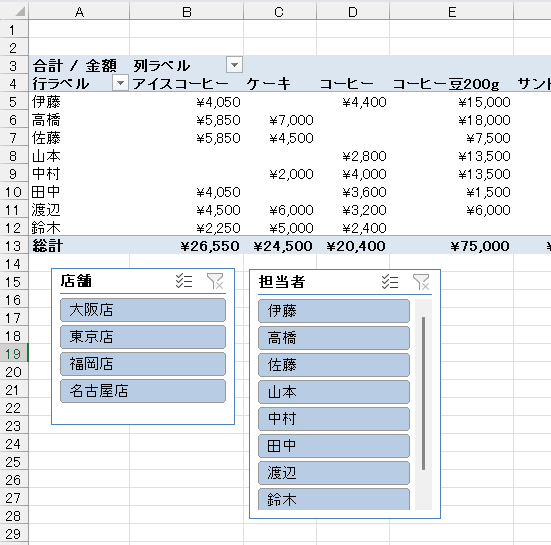Screen dimensions: 551x545
Task: Select entire sheet with corner triangle
Action: tap(20, 12)
